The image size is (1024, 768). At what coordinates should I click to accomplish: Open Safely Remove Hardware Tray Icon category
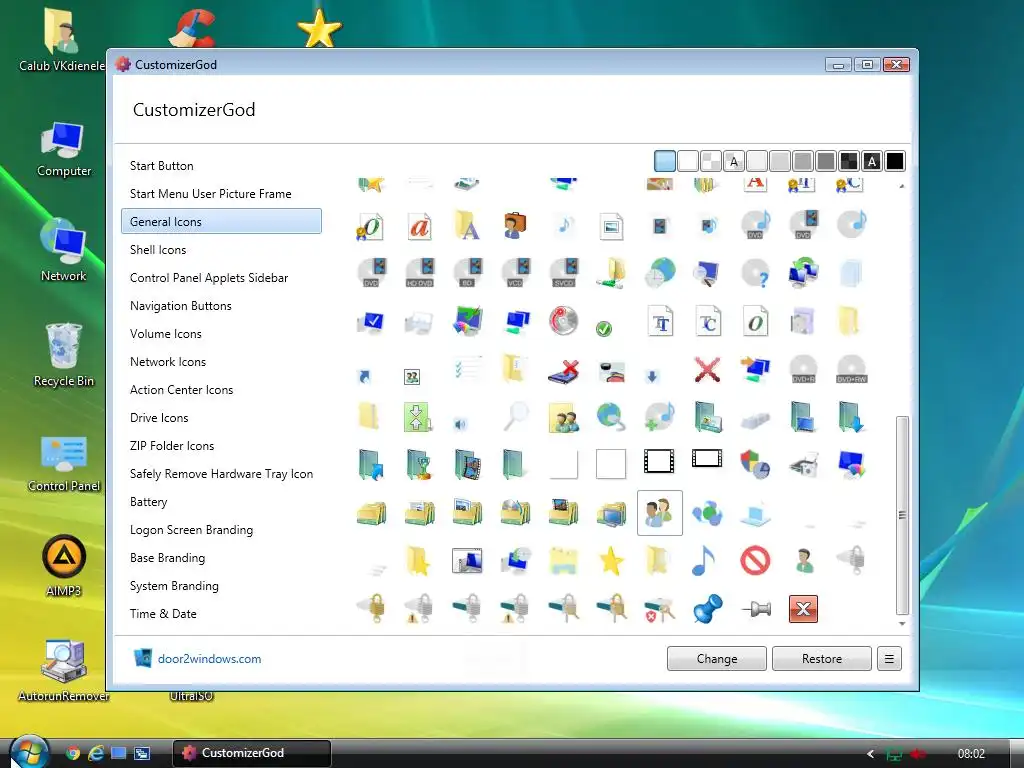click(221, 474)
